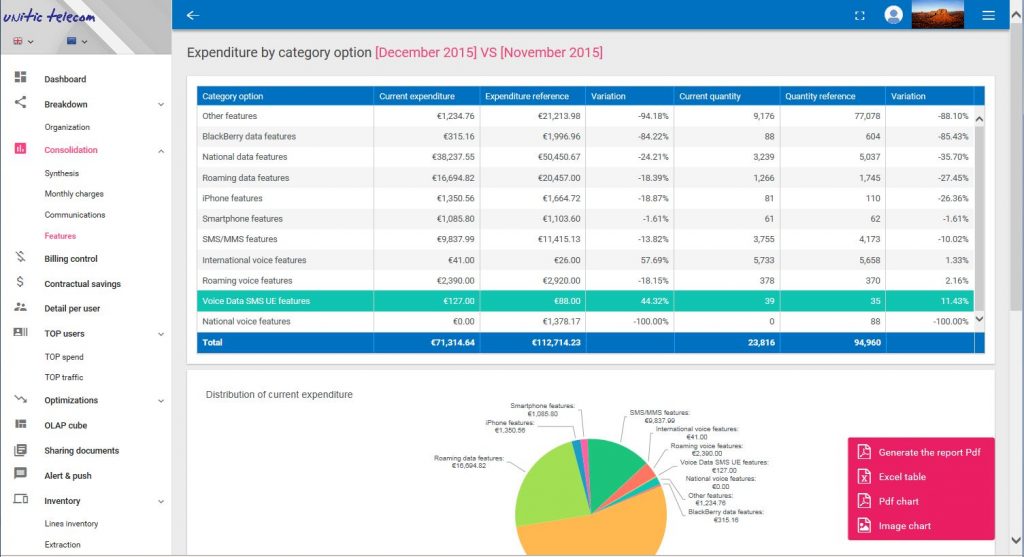Screen dimensions: 1024x557
Task: Collapse the Consolidation section chevron
Action: point(161,151)
